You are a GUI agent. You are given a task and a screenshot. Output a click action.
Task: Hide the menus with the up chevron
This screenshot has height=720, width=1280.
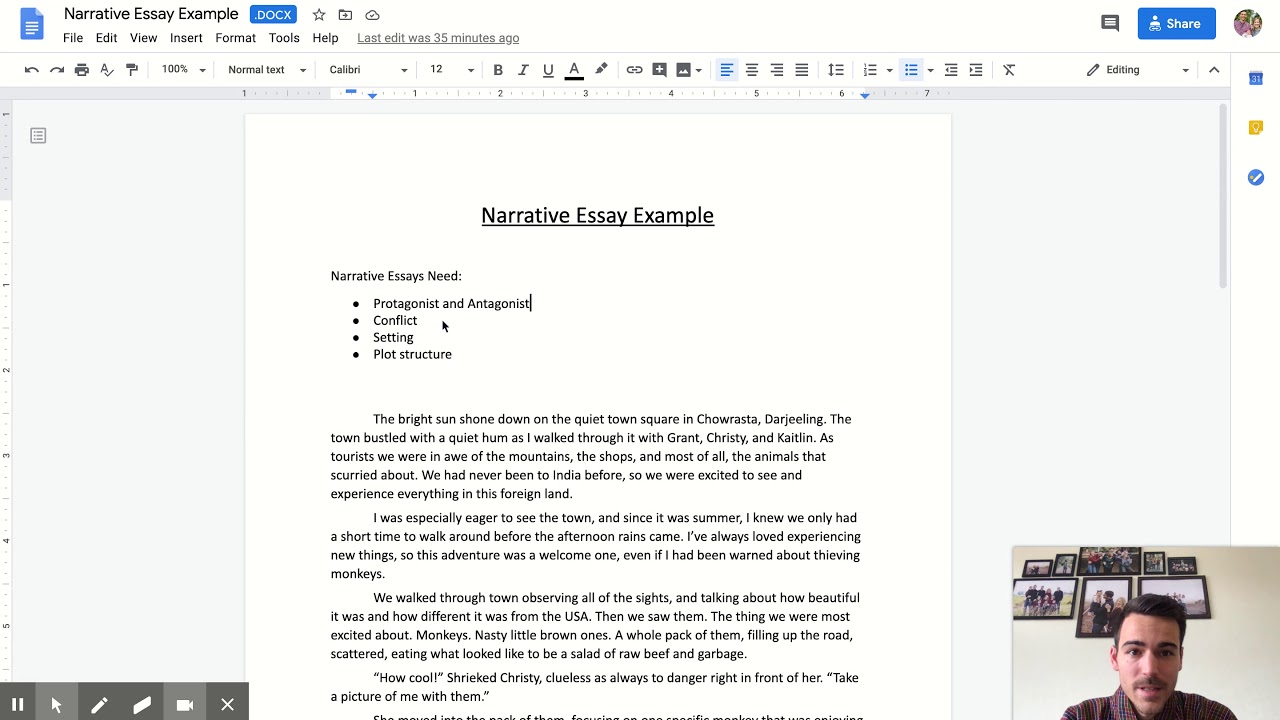click(x=1214, y=70)
